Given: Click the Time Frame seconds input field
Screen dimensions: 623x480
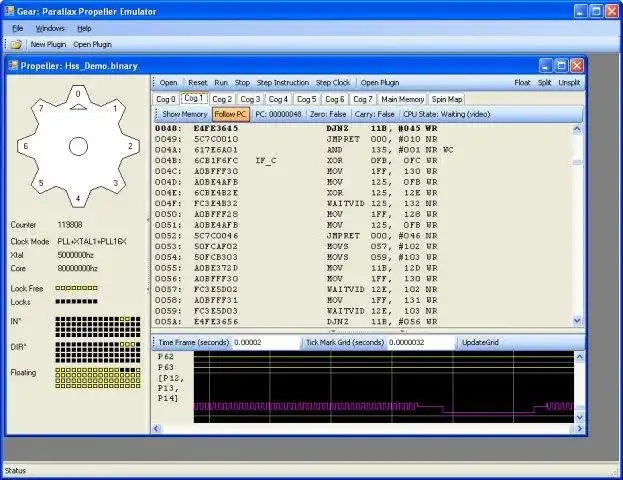Looking at the screenshot, I should click(x=266, y=342).
